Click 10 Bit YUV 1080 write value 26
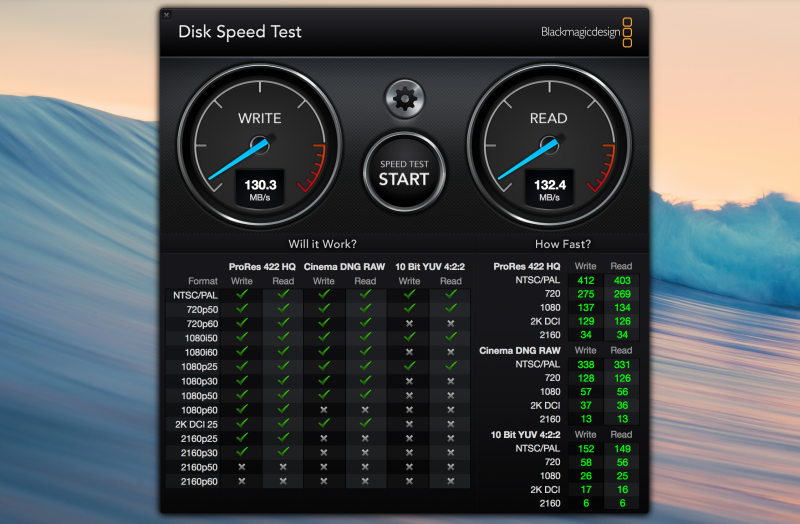 click(586, 477)
